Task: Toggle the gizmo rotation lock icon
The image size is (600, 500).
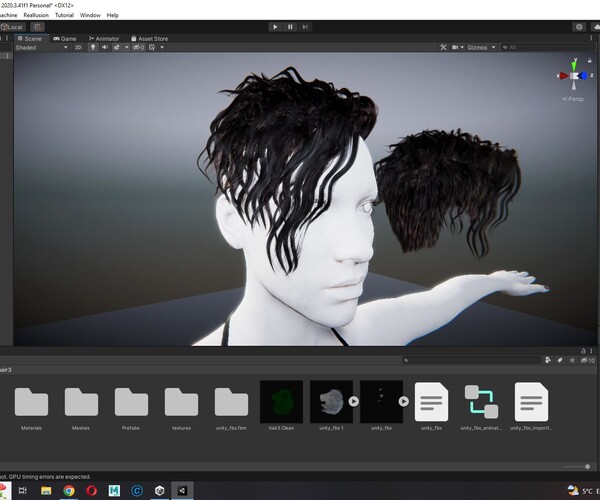Action: [590, 60]
